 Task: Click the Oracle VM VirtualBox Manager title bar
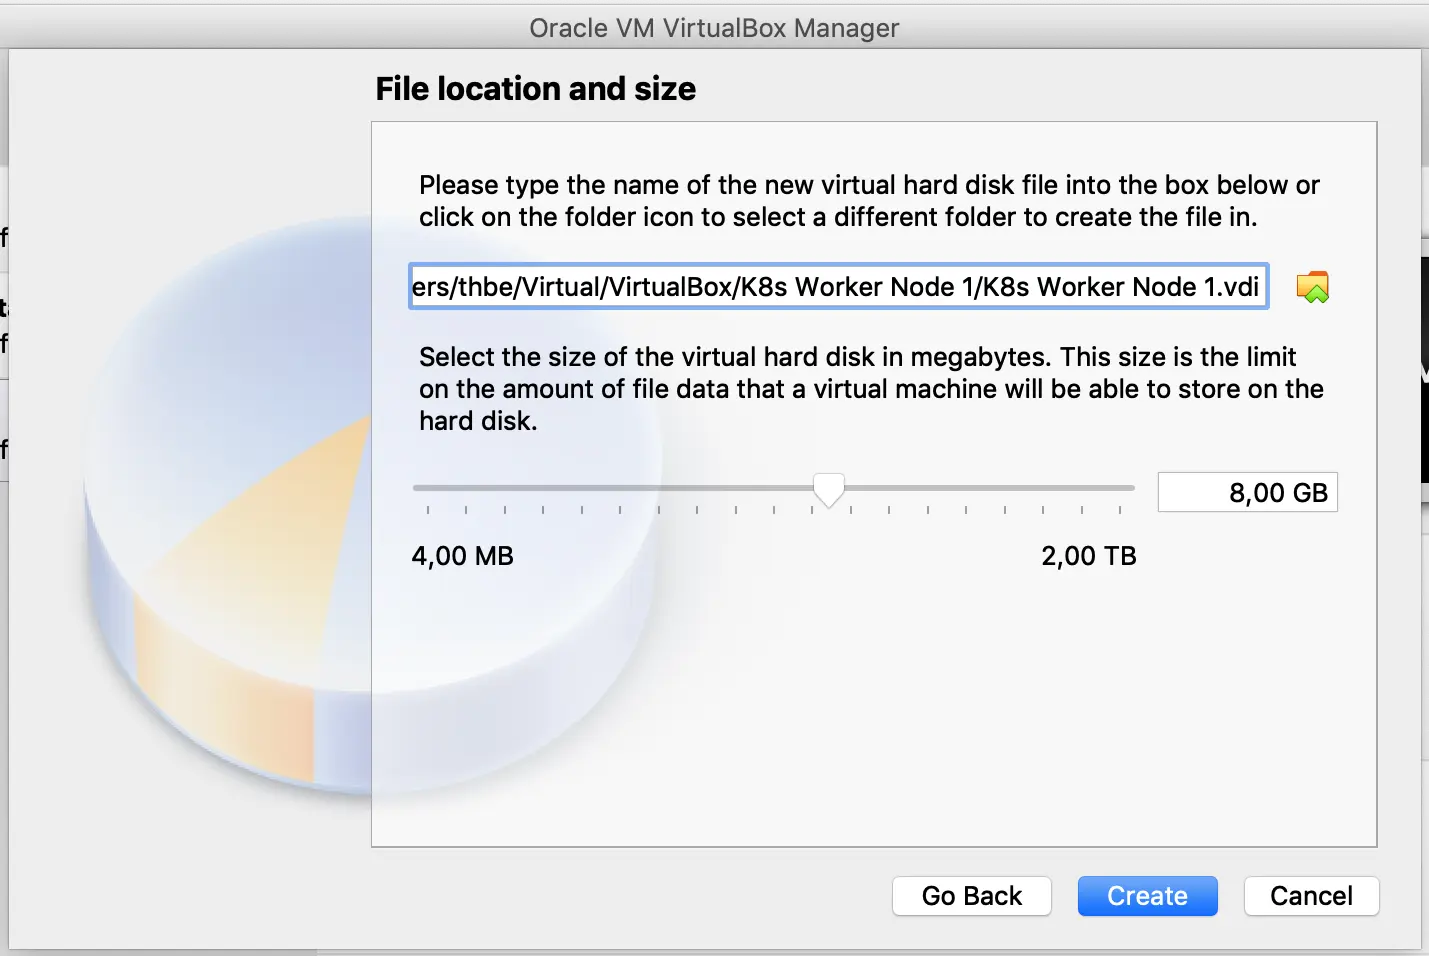point(714,28)
